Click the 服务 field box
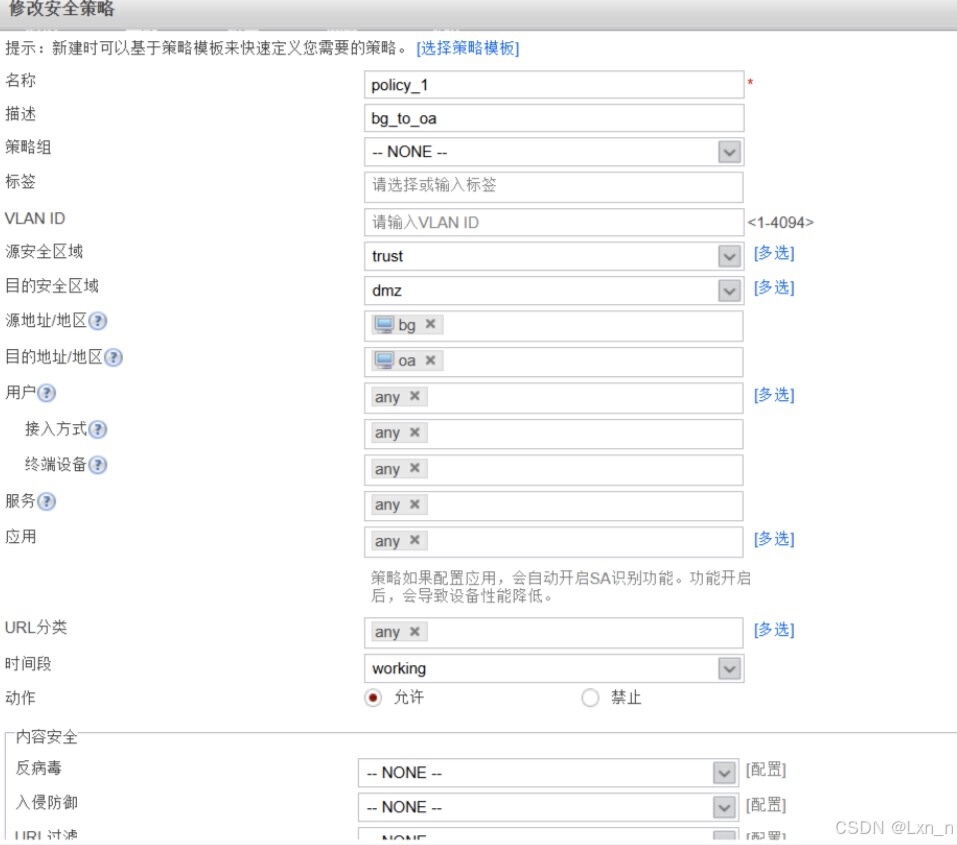 [x=554, y=506]
